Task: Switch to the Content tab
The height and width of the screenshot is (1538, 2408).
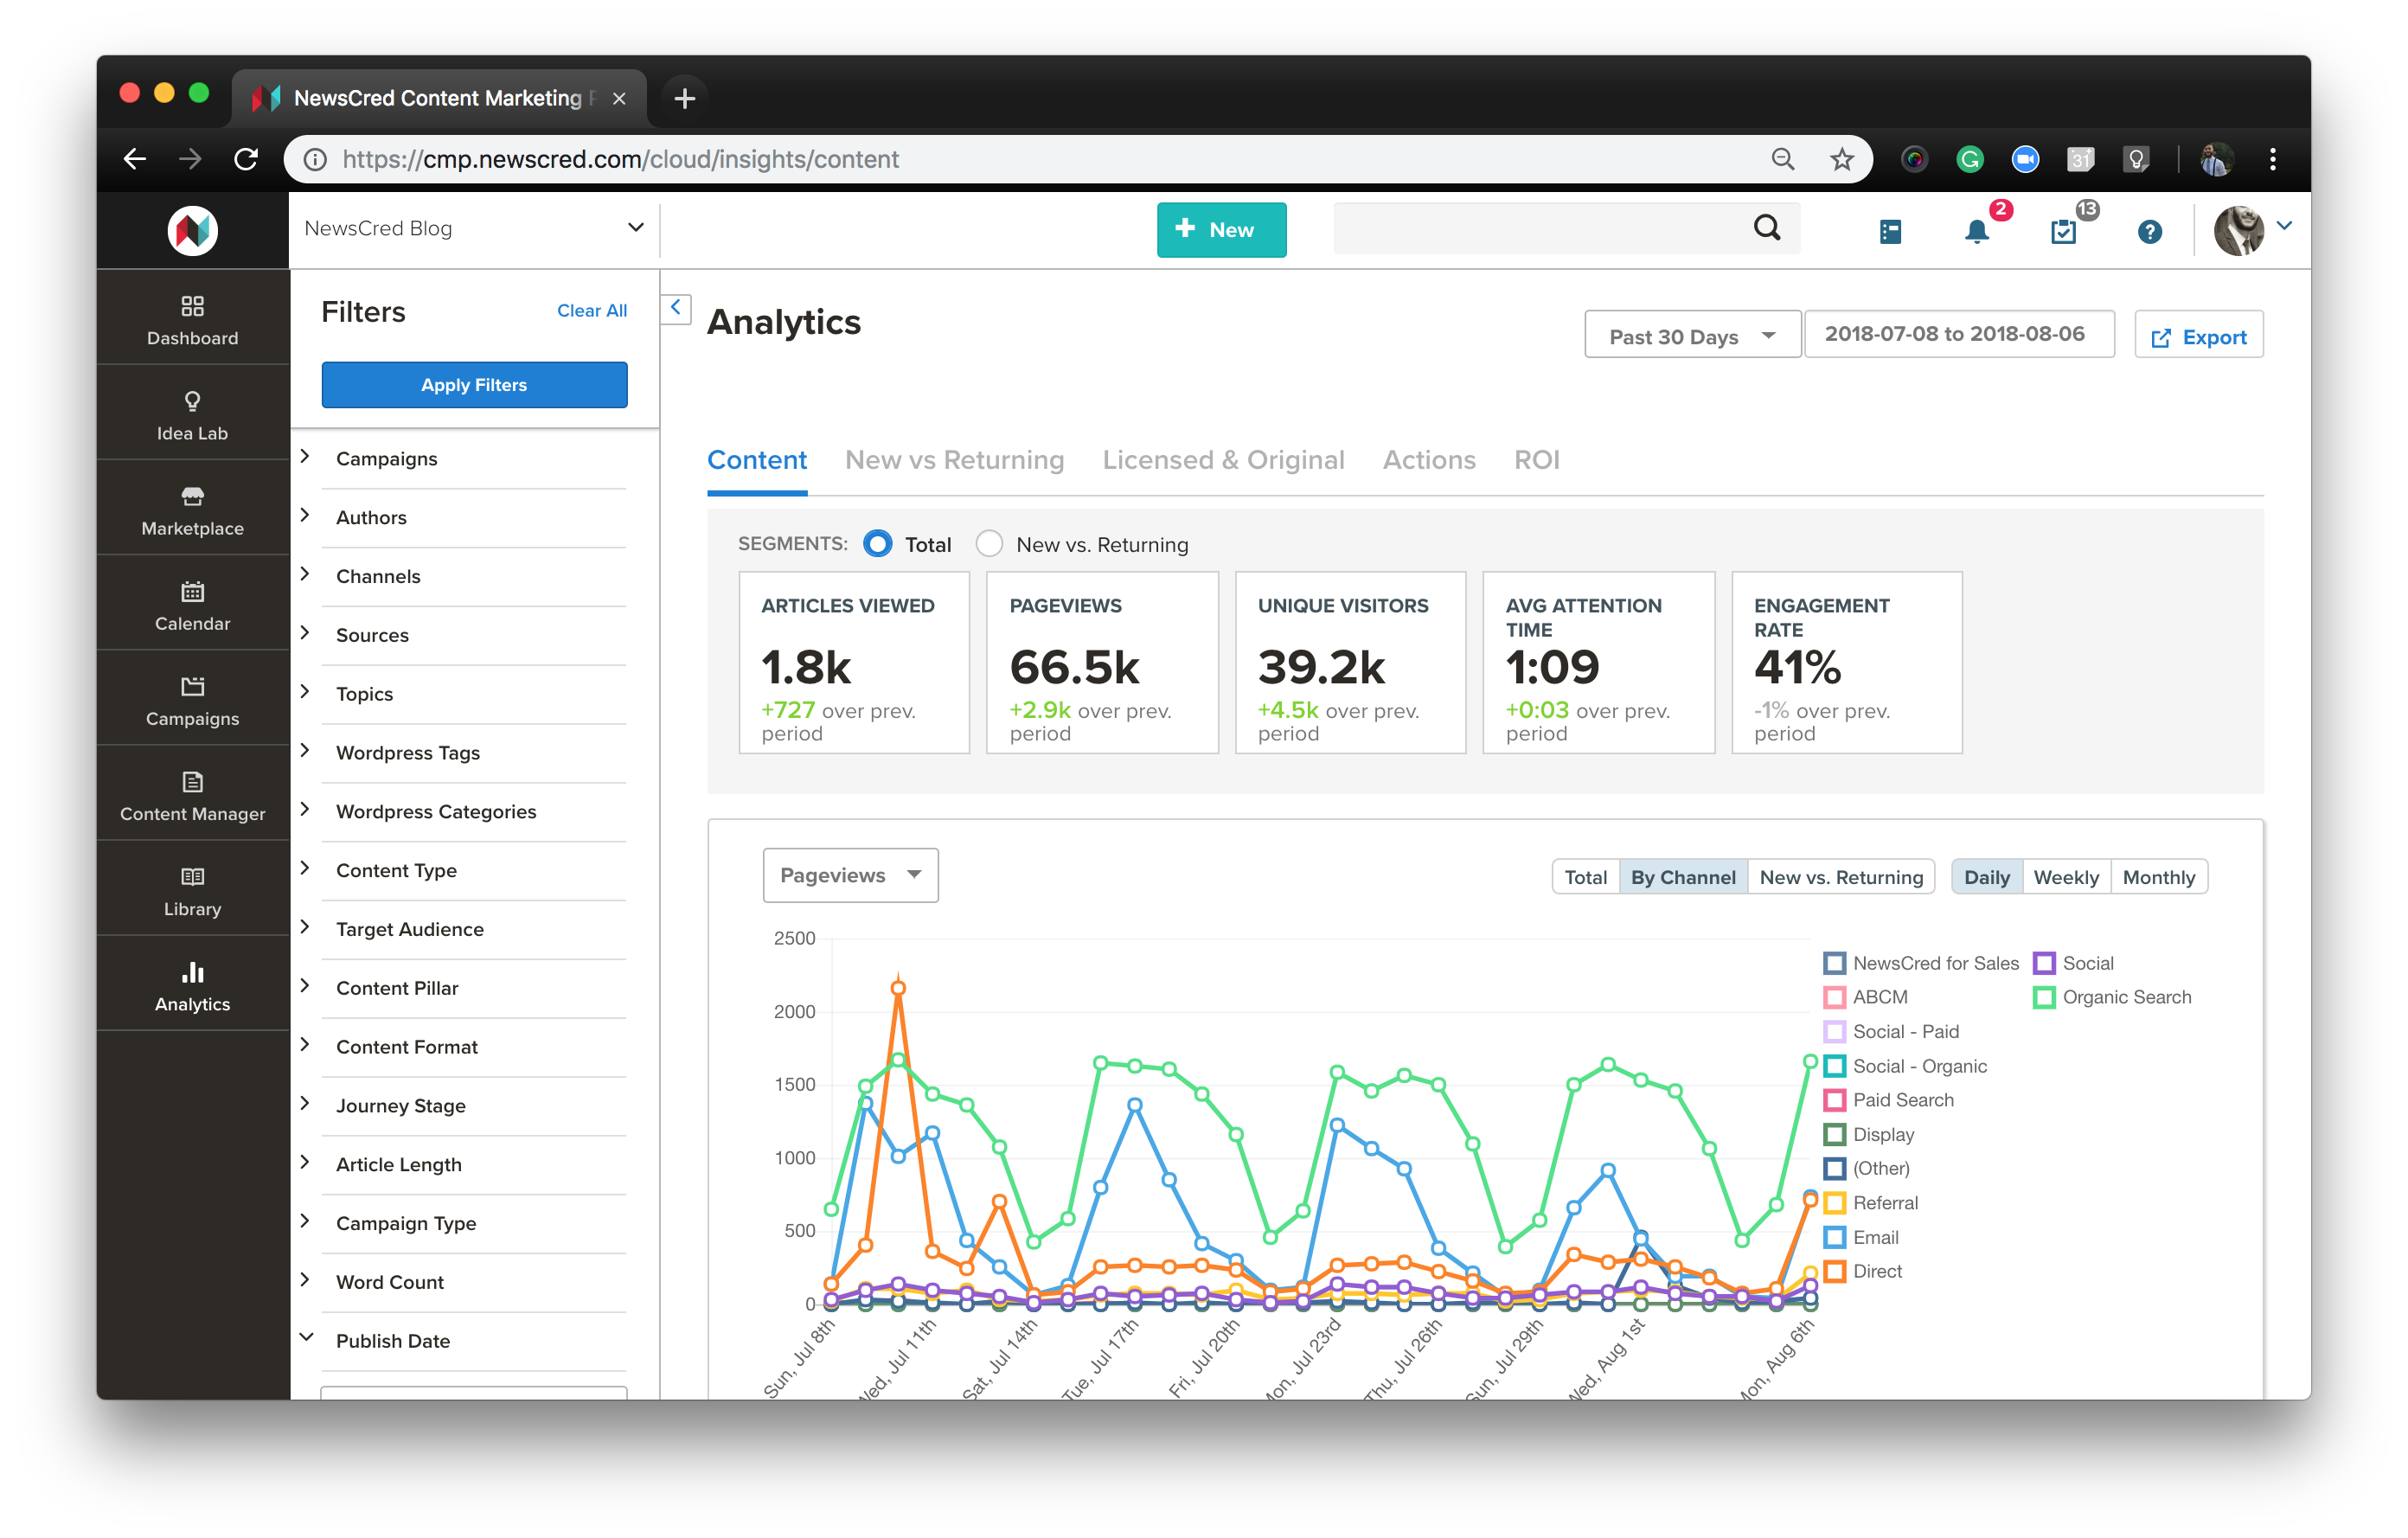Action: [x=757, y=460]
